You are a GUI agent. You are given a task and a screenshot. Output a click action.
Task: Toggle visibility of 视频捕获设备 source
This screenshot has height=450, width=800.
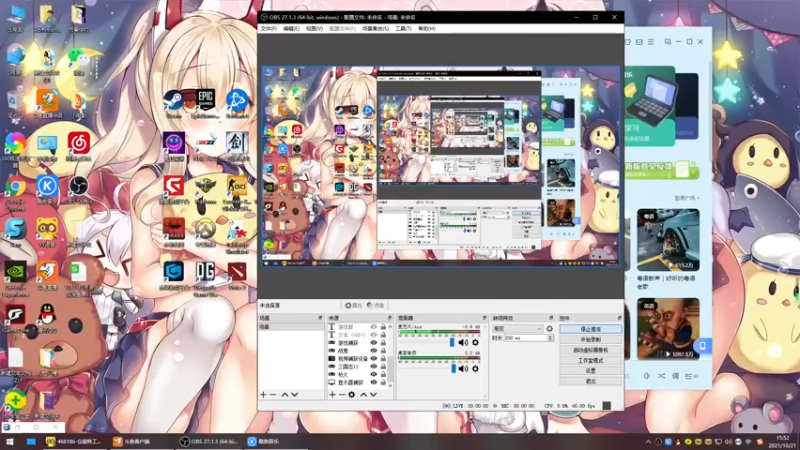(x=373, y=359)
